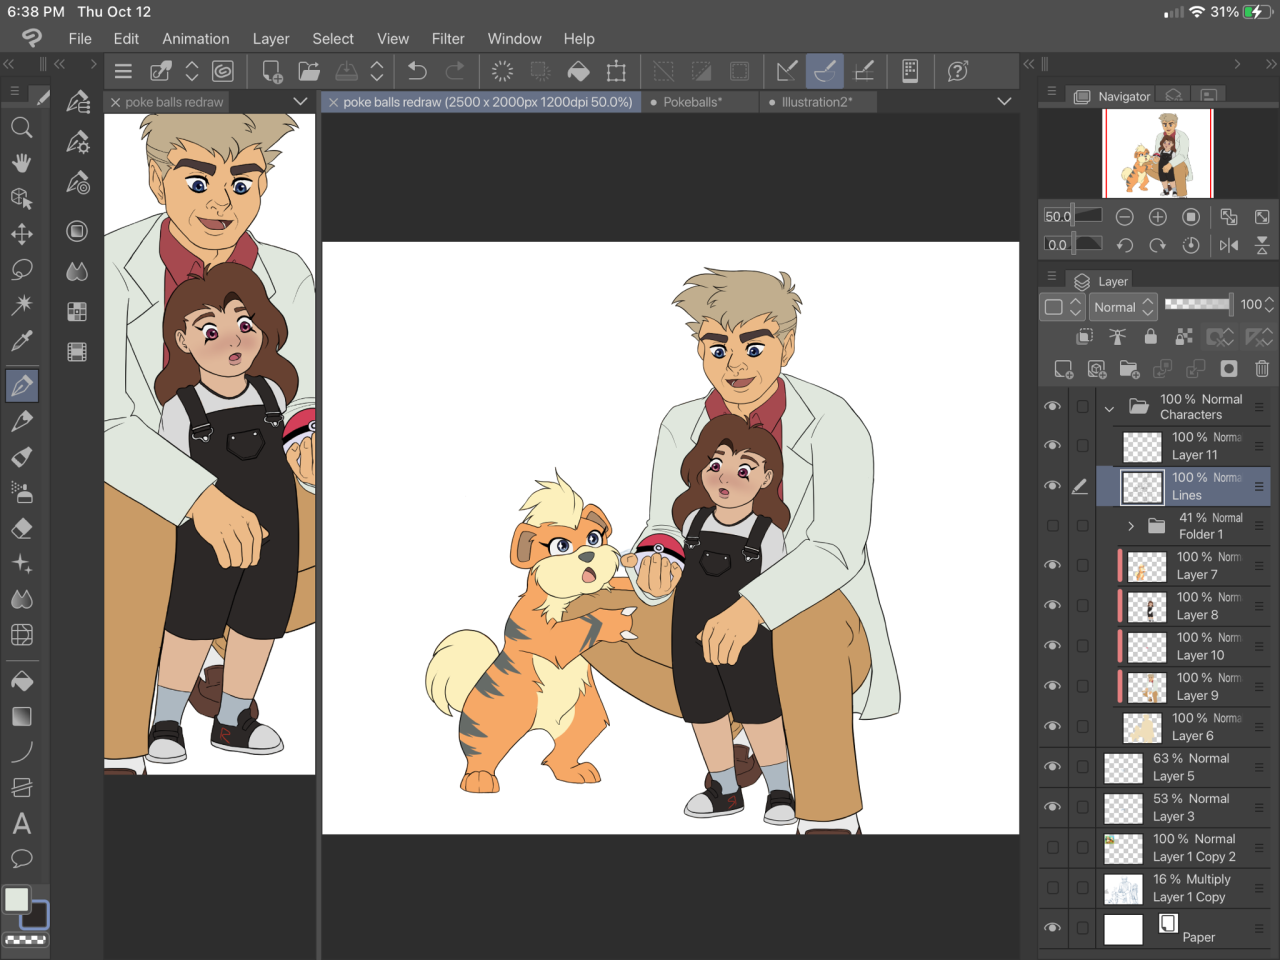Expand Folder 1 chevron

pos(1131,526)
